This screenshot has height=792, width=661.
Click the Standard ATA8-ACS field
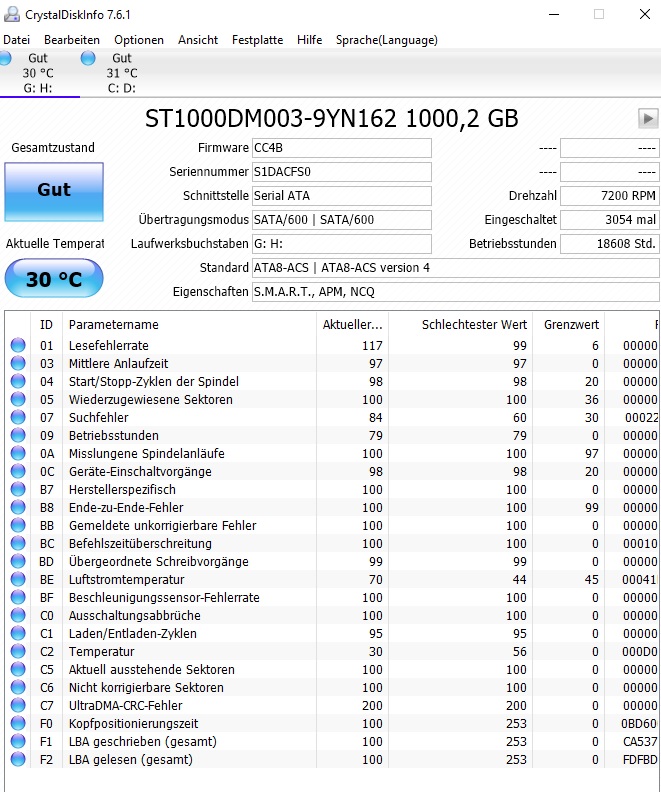pos(455,268)
